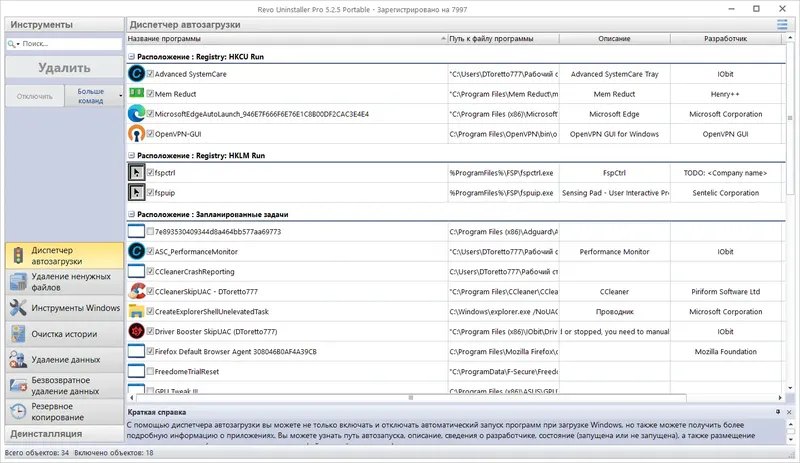Select the Sentelic Corporation developer cell
This screenshot has height=463, width=800.
(726, 192)
